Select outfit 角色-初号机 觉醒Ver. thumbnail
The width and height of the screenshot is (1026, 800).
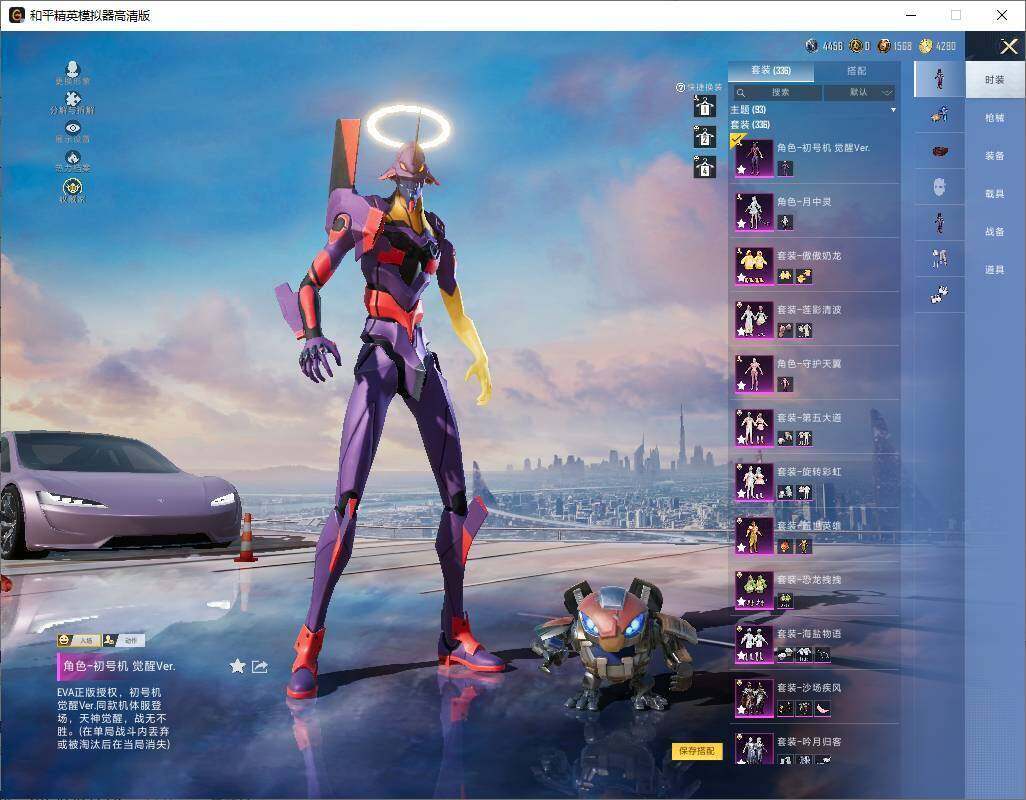754,158
